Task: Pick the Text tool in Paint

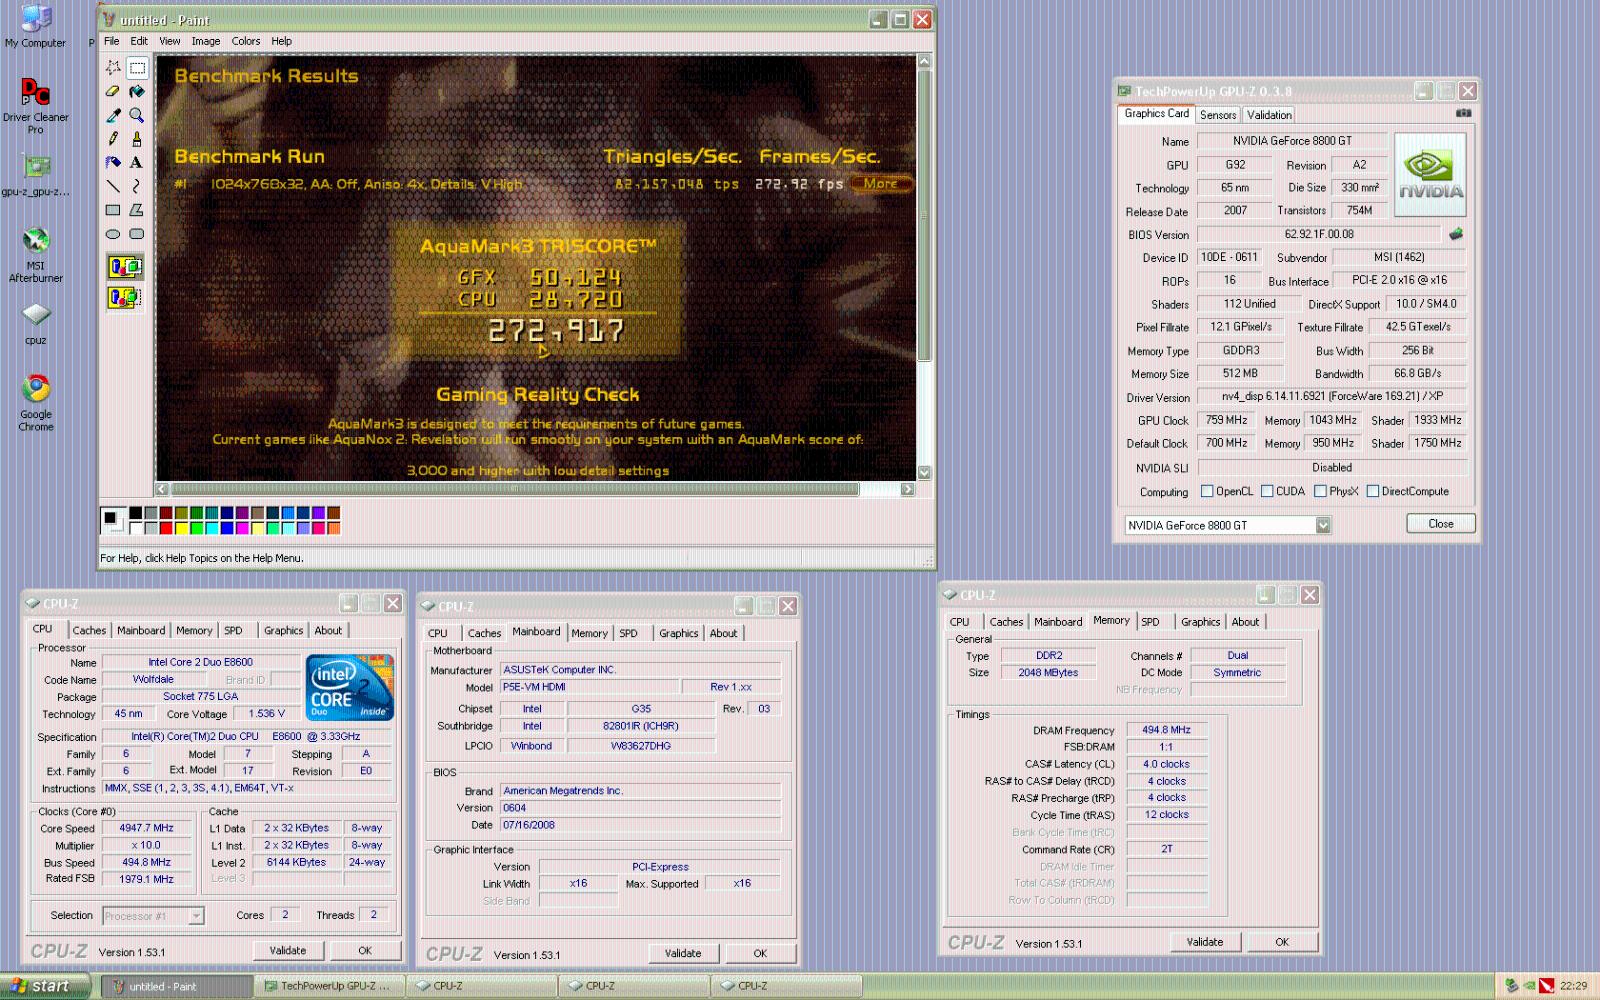Action: tap(137, 162)
